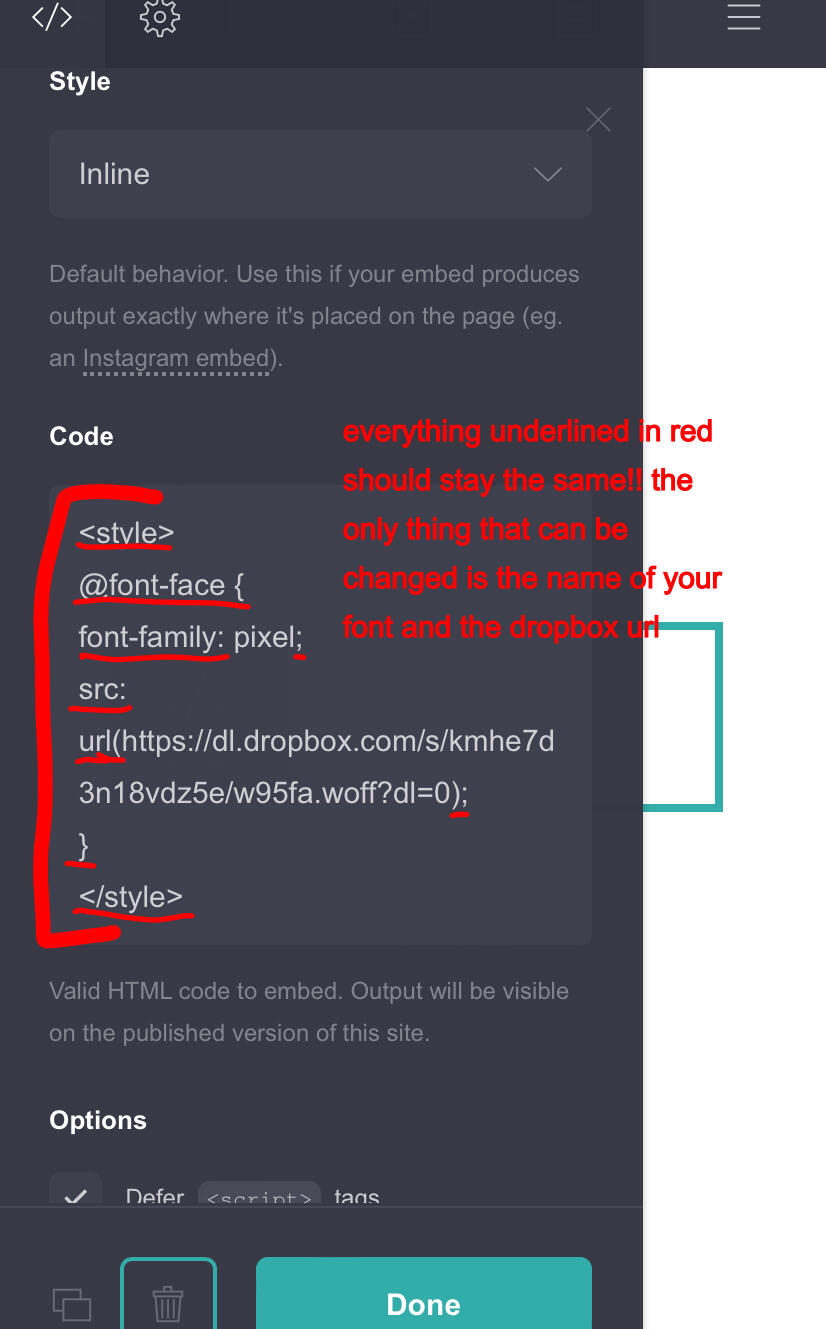Open the embed code icon in top bar
The width and height of the screenshot is (826, 1329).
click(52, 17)
